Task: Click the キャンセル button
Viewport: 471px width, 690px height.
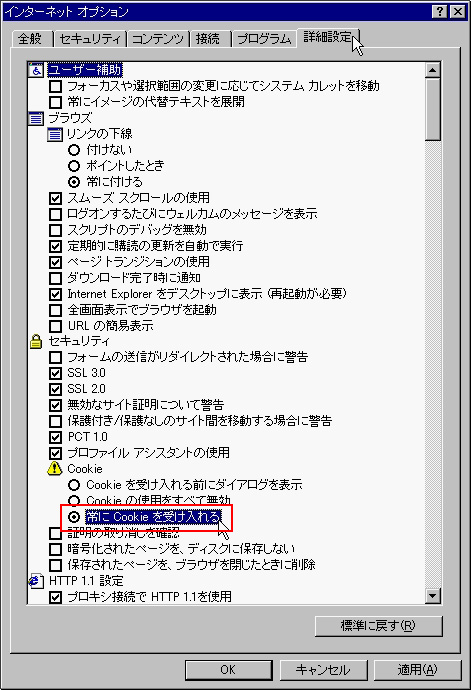Action: click(323, 670)
